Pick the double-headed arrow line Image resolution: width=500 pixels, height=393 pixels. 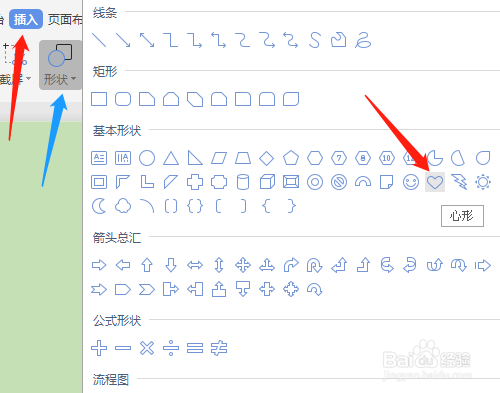point(147,40)
